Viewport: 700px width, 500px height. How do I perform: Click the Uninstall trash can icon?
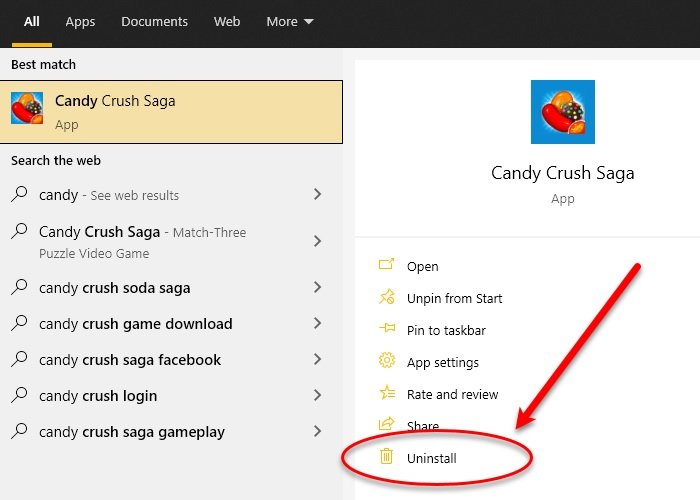click(x=386, y=456)
